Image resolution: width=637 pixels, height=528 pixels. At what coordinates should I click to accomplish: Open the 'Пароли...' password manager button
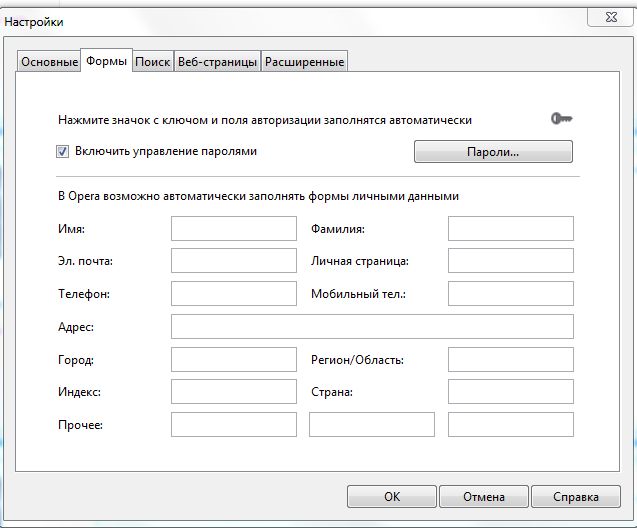[x=493, y=152]
